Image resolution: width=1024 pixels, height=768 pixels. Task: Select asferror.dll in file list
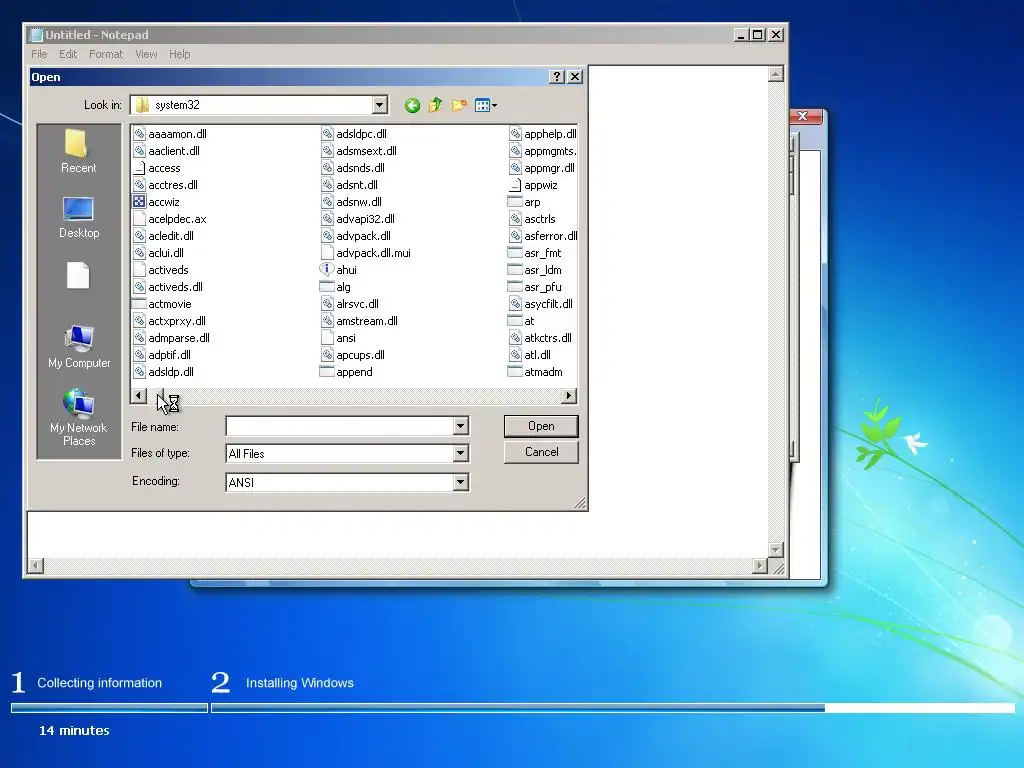(543, 236)
